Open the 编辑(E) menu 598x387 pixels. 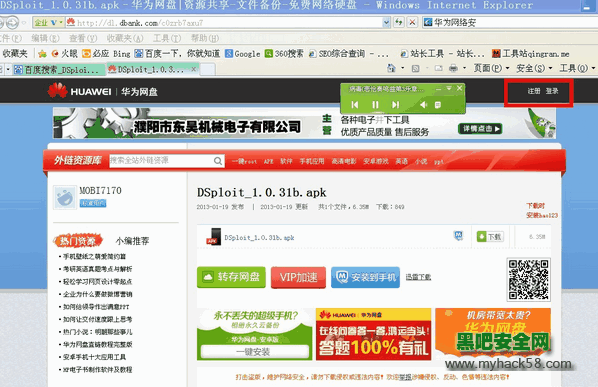(x=45, y=38)
